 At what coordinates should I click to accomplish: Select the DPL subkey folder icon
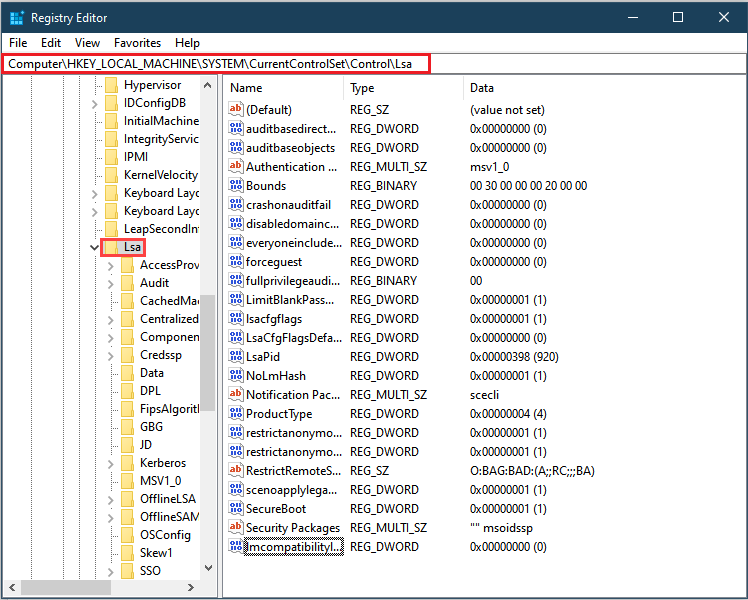[127, 391]
